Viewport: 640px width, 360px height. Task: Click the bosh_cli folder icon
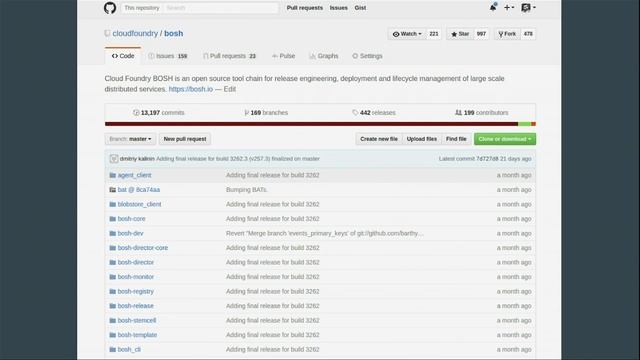point(113,349)
